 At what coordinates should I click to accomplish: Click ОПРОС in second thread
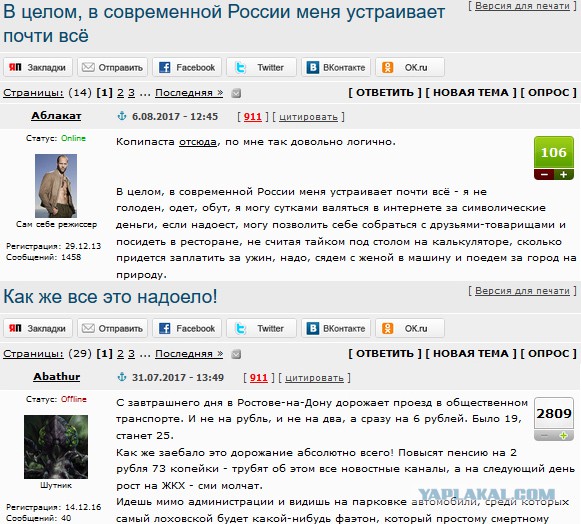549,354
